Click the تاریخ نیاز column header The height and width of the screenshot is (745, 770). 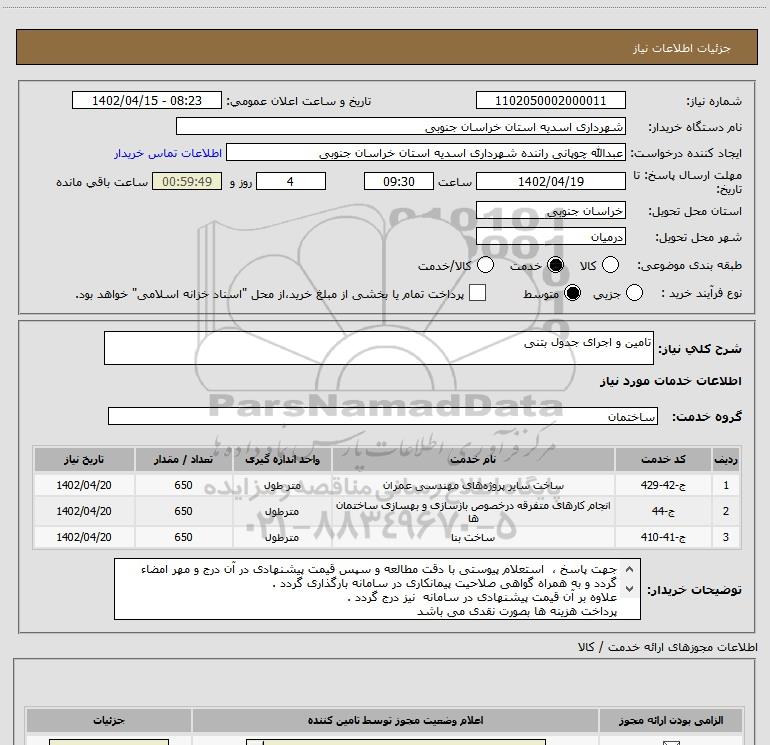[x=84, y=460]
